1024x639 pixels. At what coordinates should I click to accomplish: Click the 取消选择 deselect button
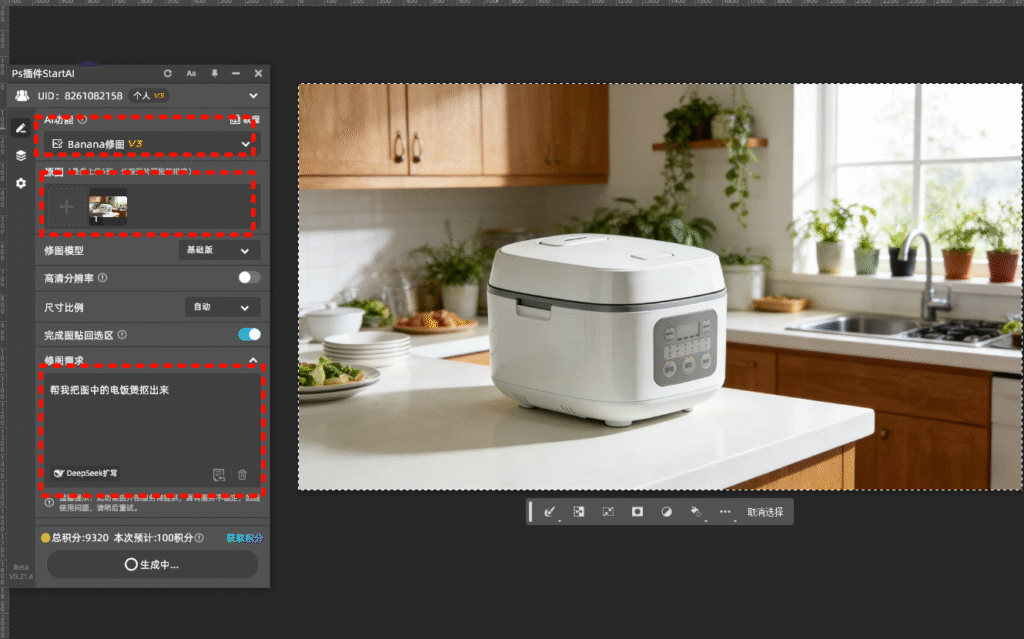(765, 512)
